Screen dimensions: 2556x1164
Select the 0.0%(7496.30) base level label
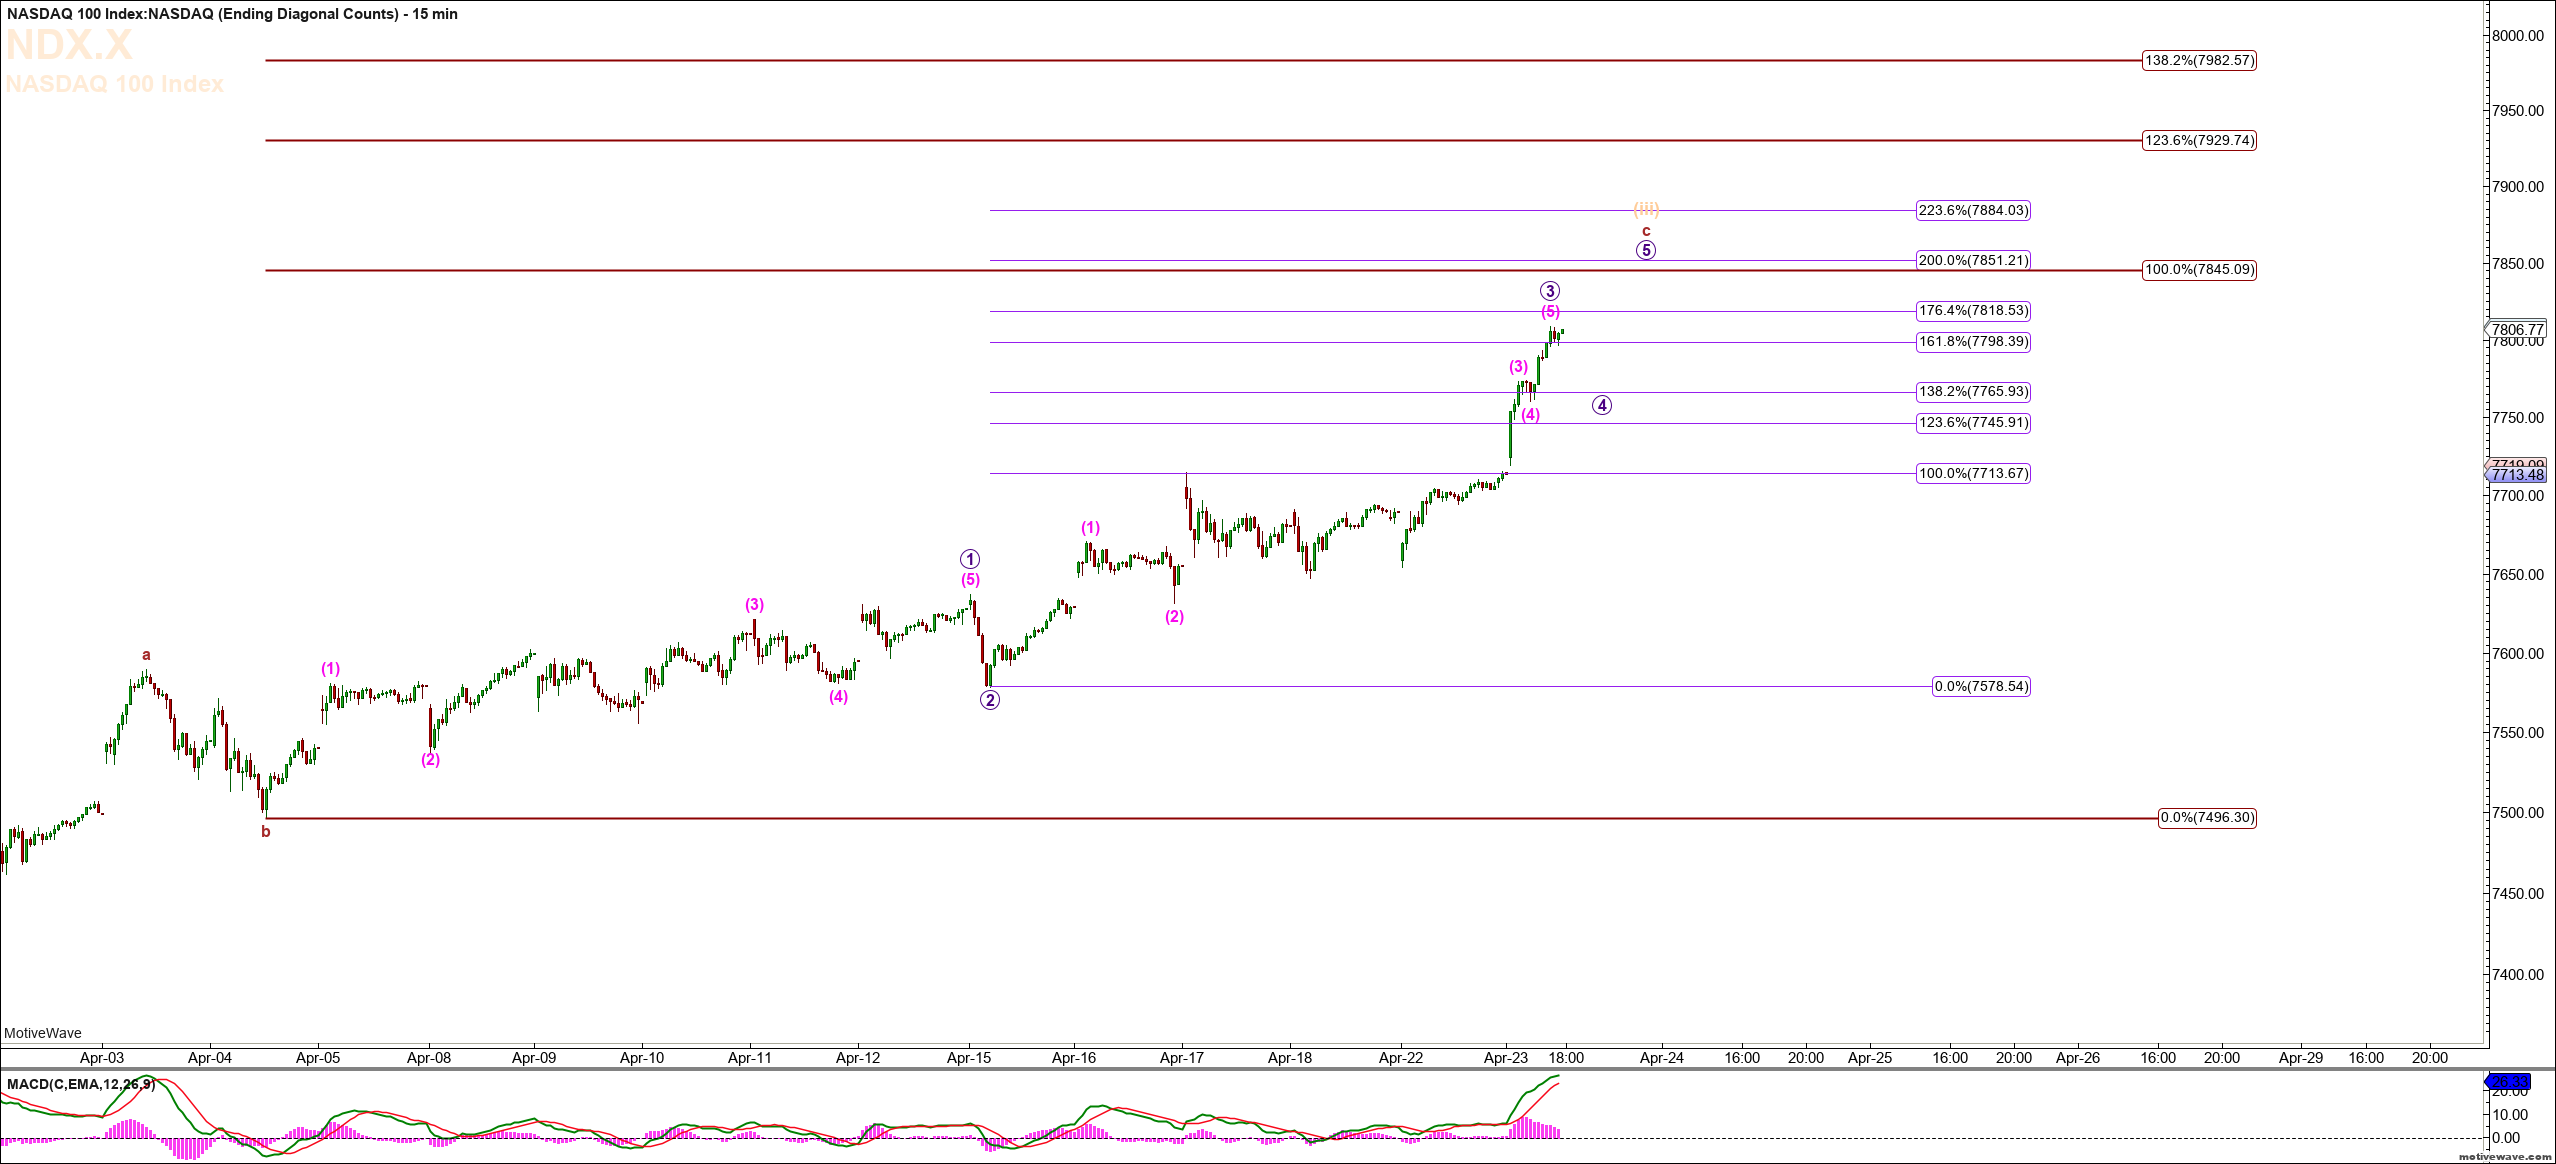(2207, 818)
